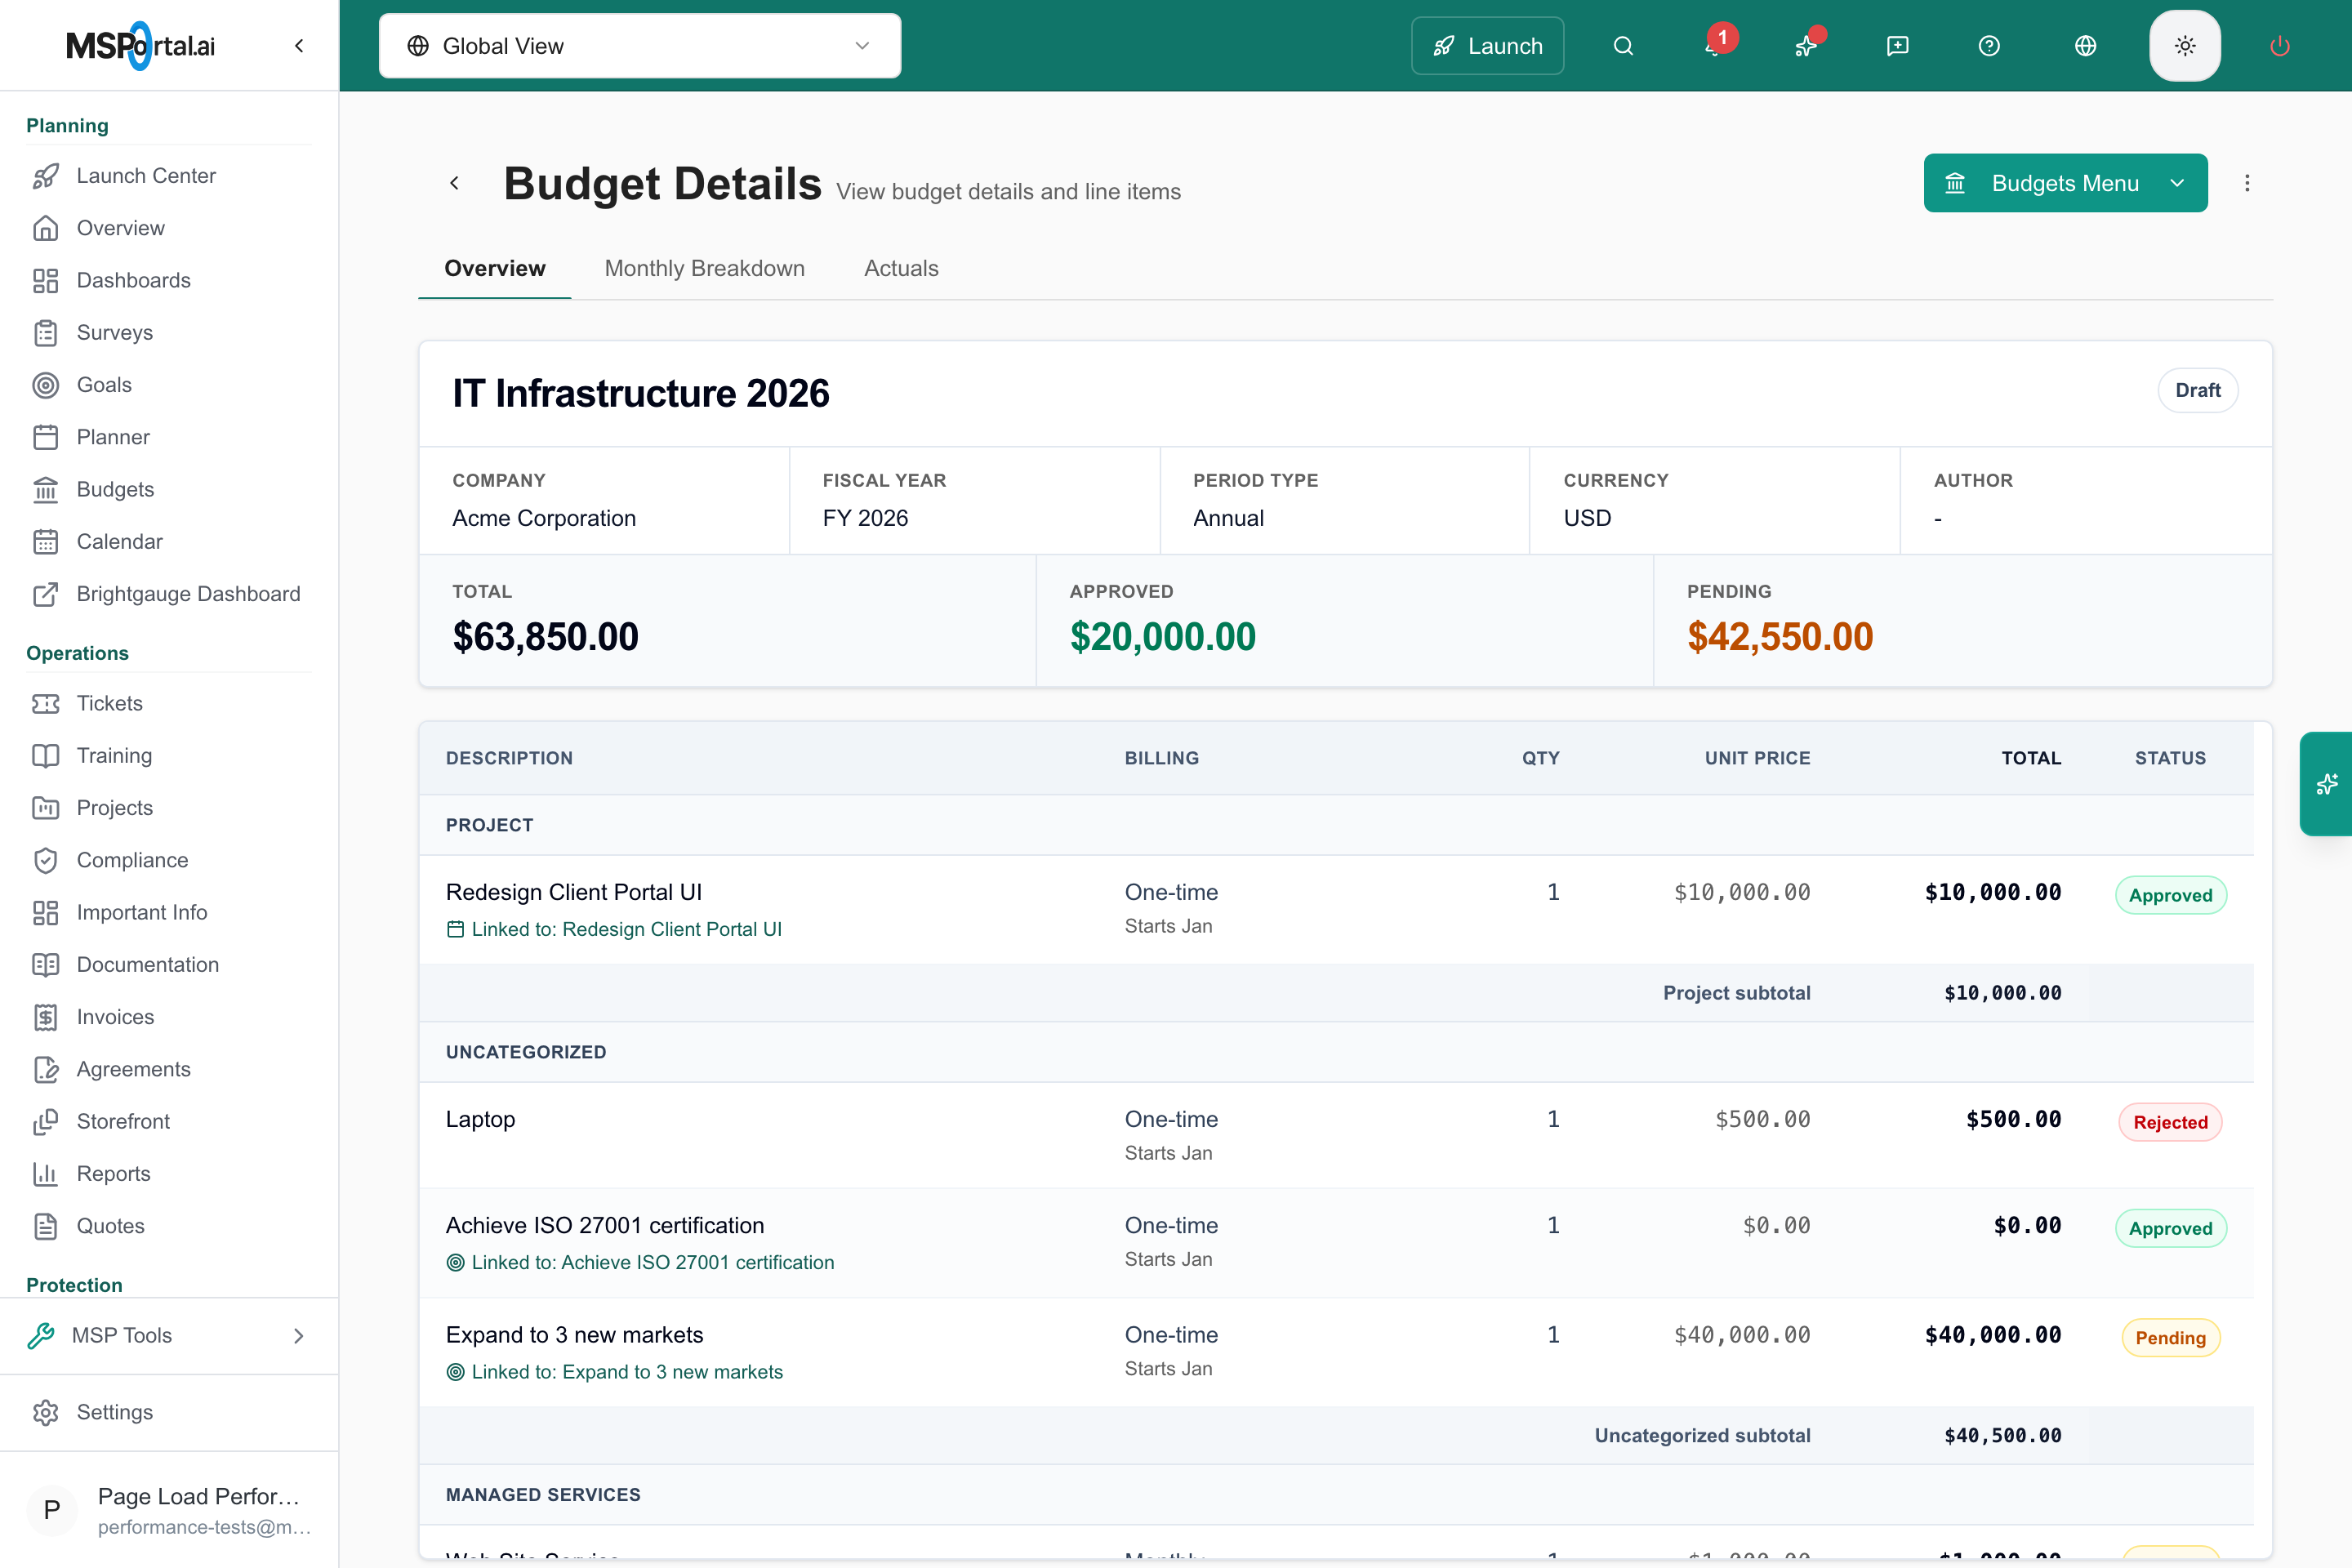Select the Overview tab
The width and height of the screenshot is (2352, 1568).
coord(494,268)
